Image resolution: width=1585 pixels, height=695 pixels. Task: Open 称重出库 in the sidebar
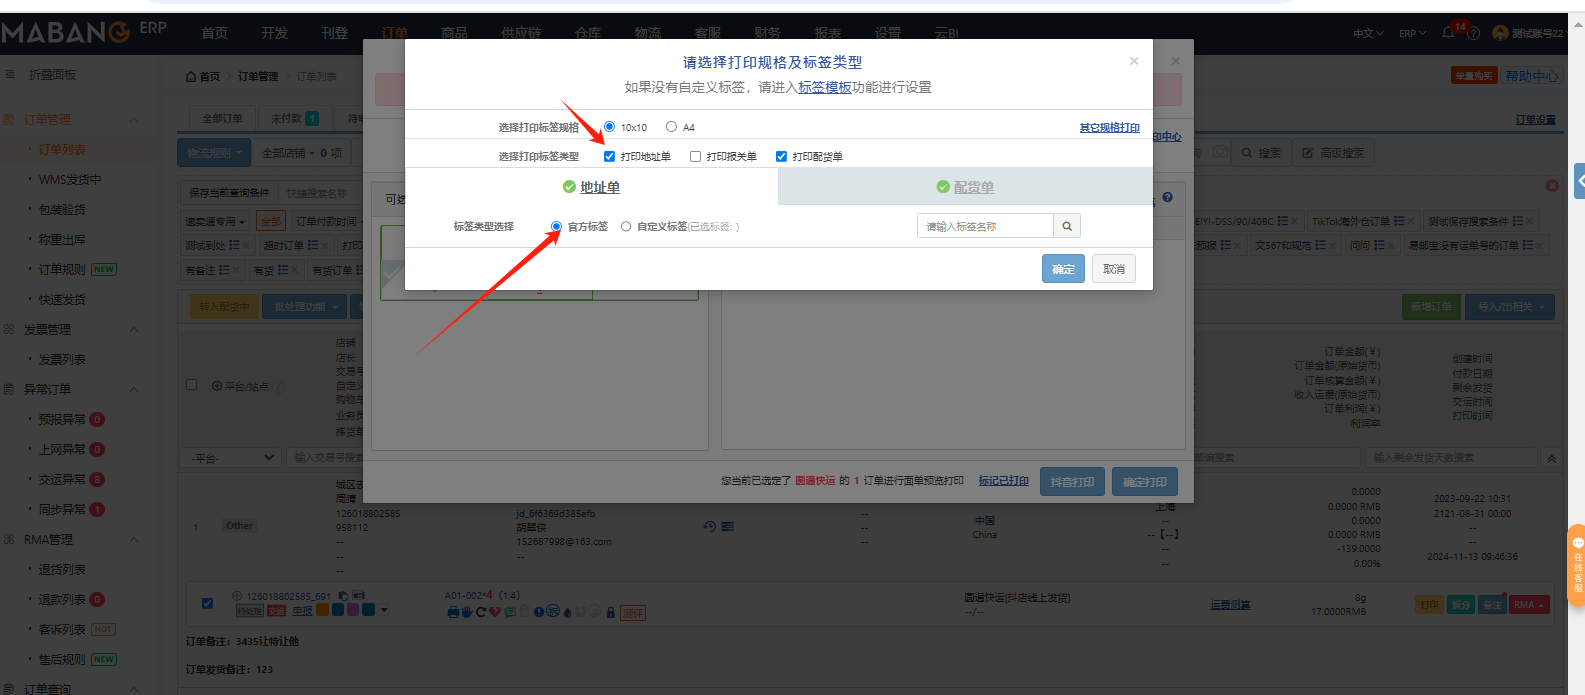point(62,240)
